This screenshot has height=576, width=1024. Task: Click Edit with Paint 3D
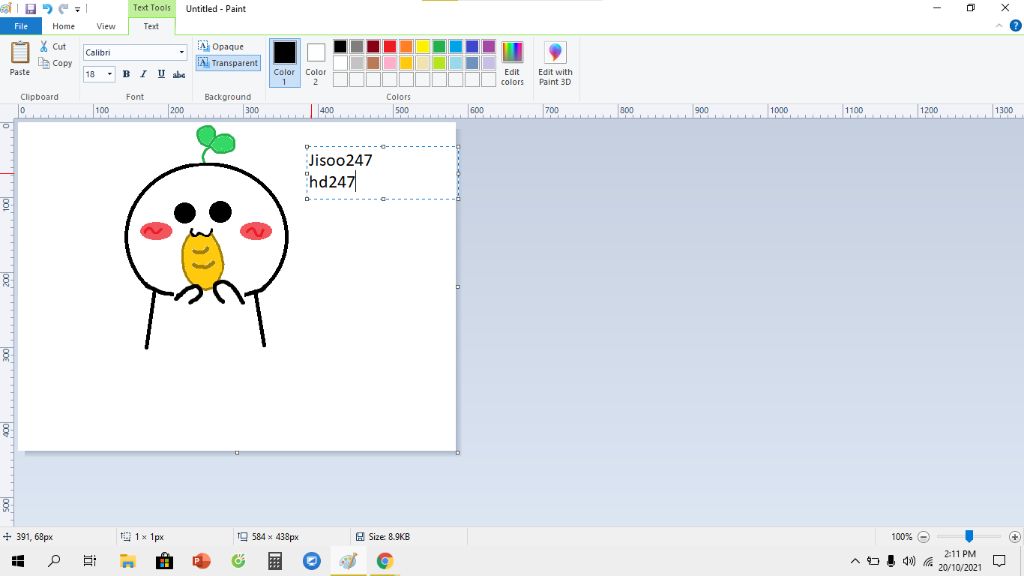point(555,63)
